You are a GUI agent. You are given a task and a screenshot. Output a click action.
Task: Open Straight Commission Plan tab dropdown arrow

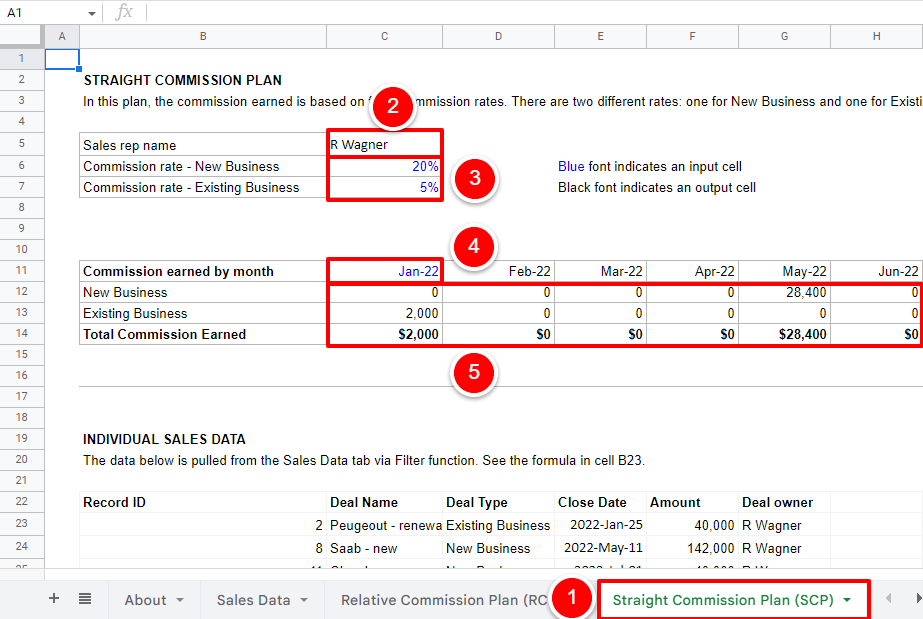tap(847, 600)
